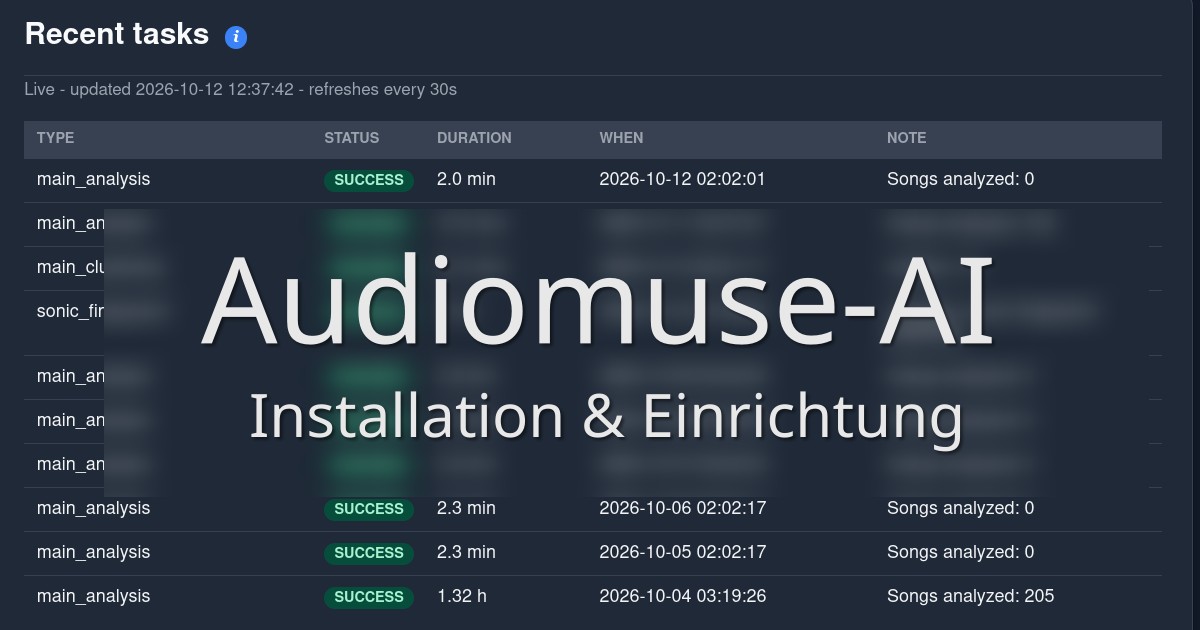Select main_analysis in the 2026-10-12 02:02:01 row
Image resolution: width=1200 pixels, height=630 pixels.
pos(93,180)
